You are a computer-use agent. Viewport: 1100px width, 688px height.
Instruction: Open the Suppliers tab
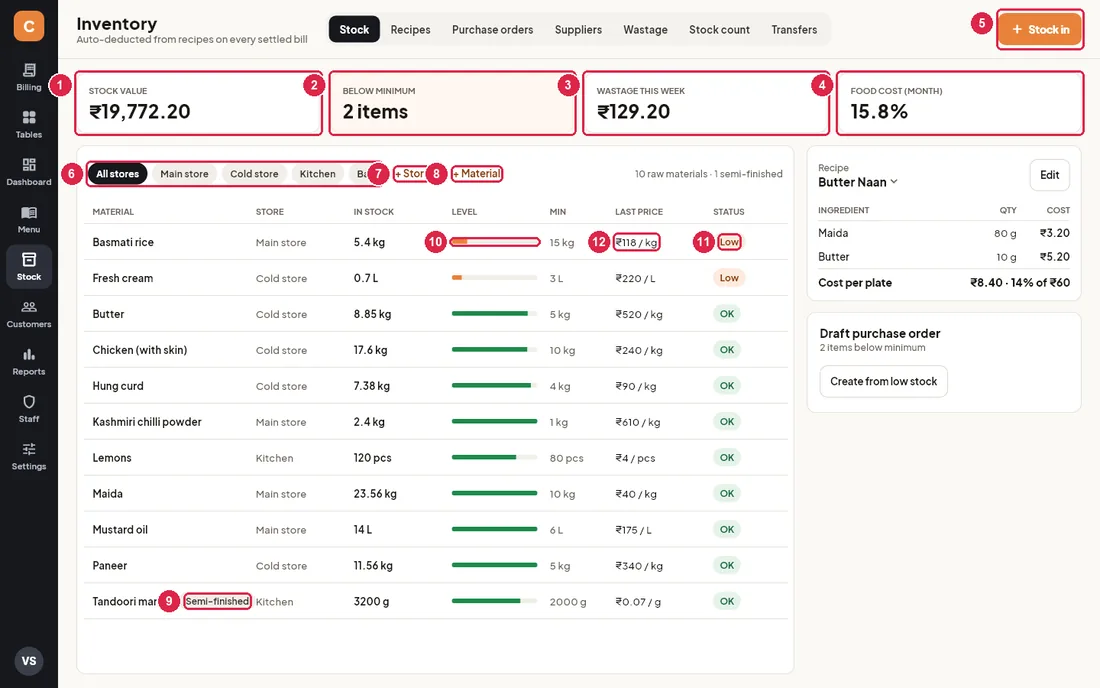tap(578, 29)
